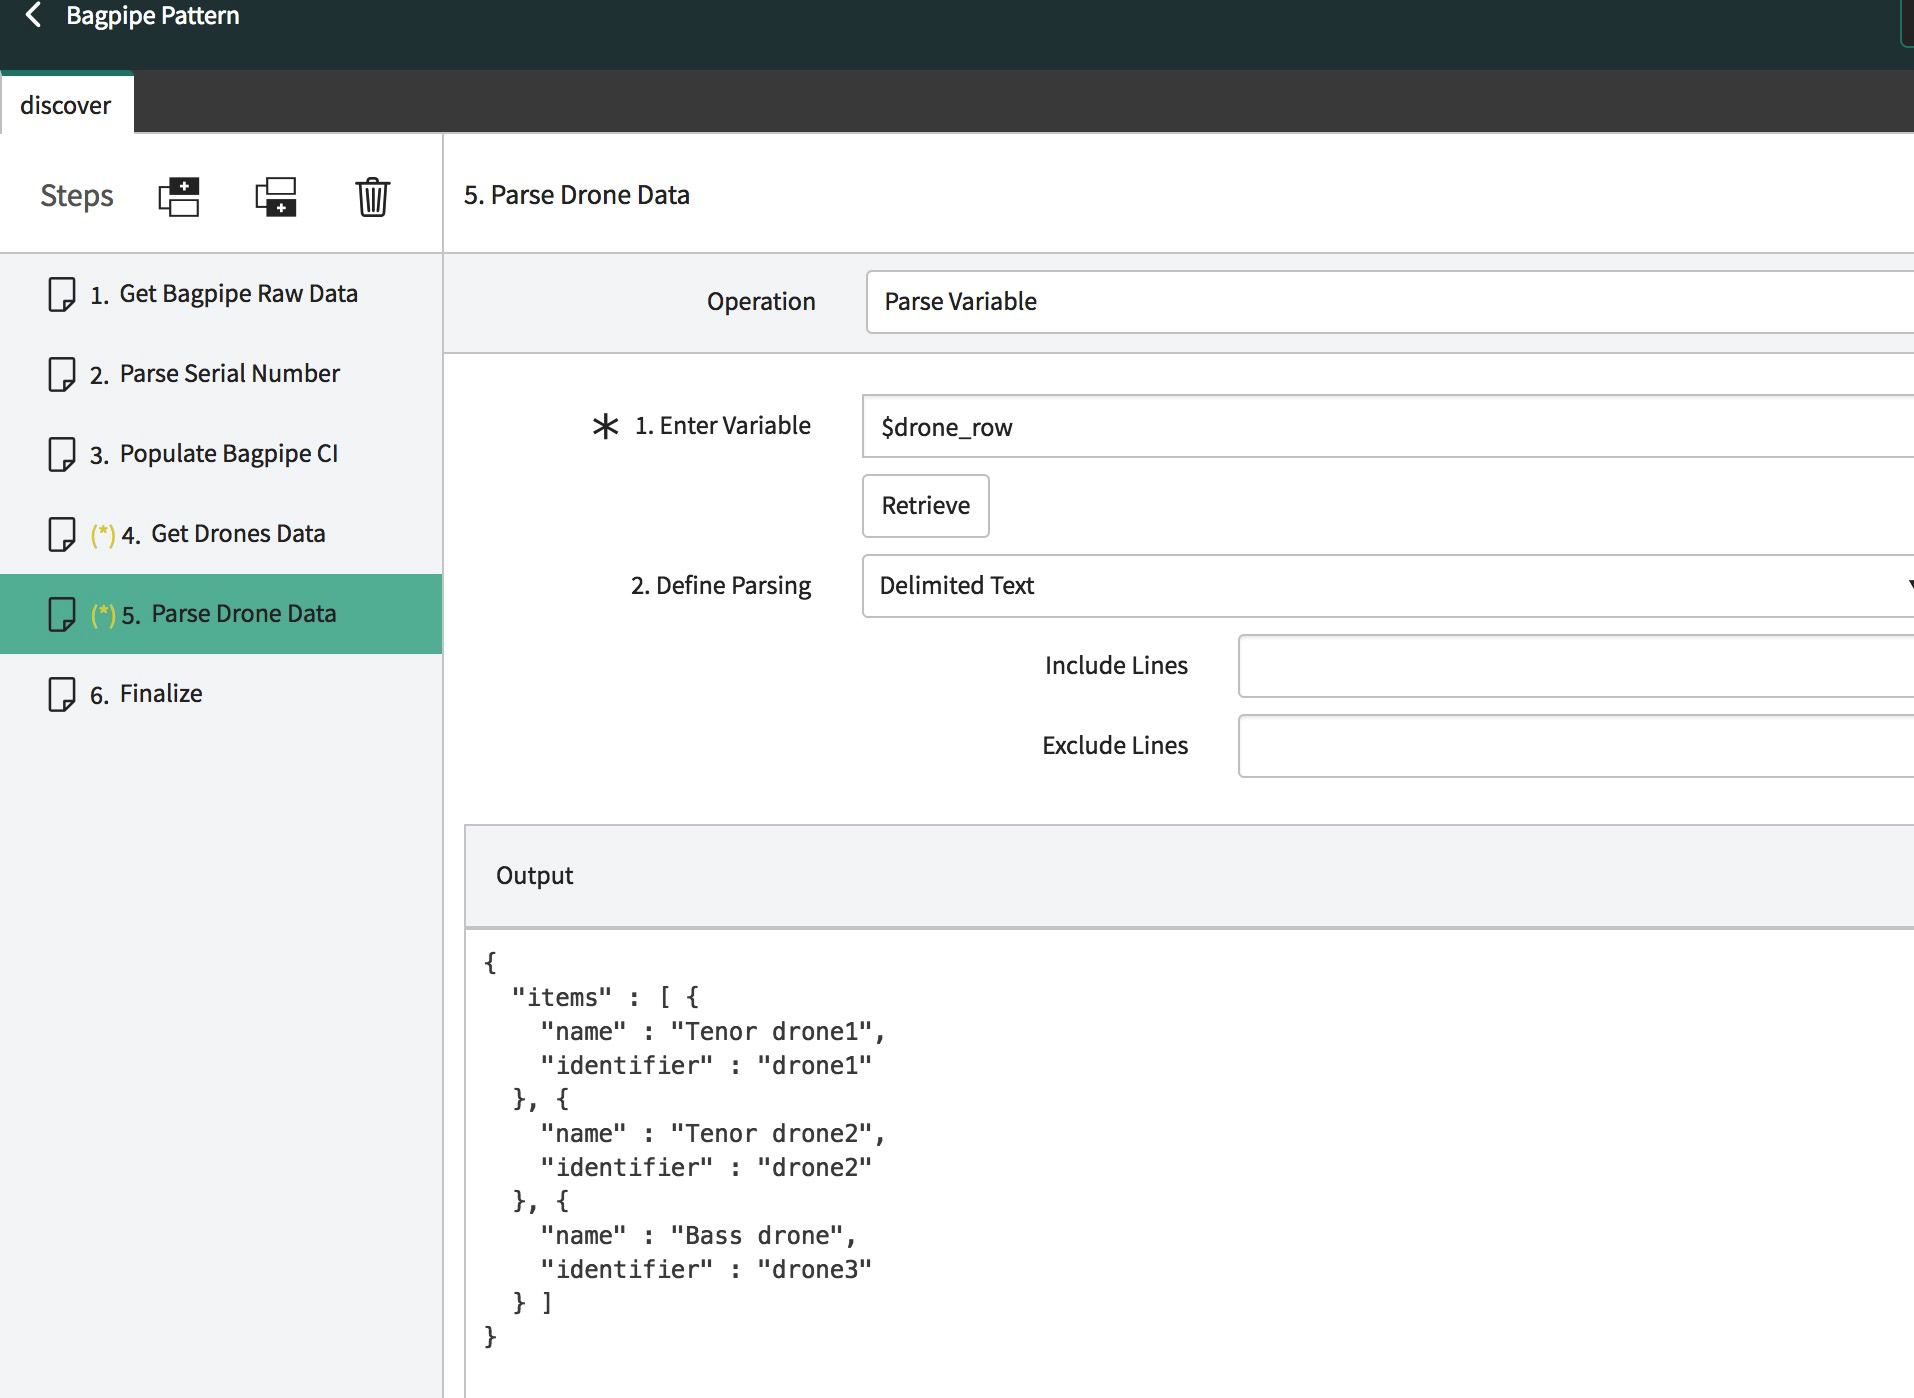The height and width of the screenshot is (1398, 1914).
Task: Select step 2 Parse Serial Number
Action: (221, 374)
